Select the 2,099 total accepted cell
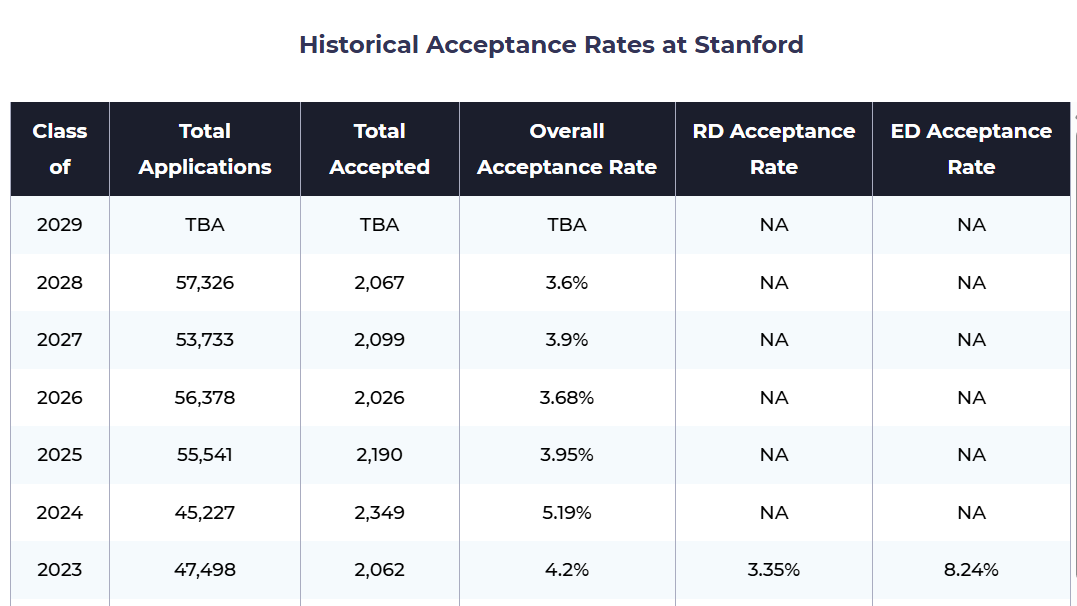Image resolution: width=1077 pixels, height=606 pixels. [x=379, y=339]
